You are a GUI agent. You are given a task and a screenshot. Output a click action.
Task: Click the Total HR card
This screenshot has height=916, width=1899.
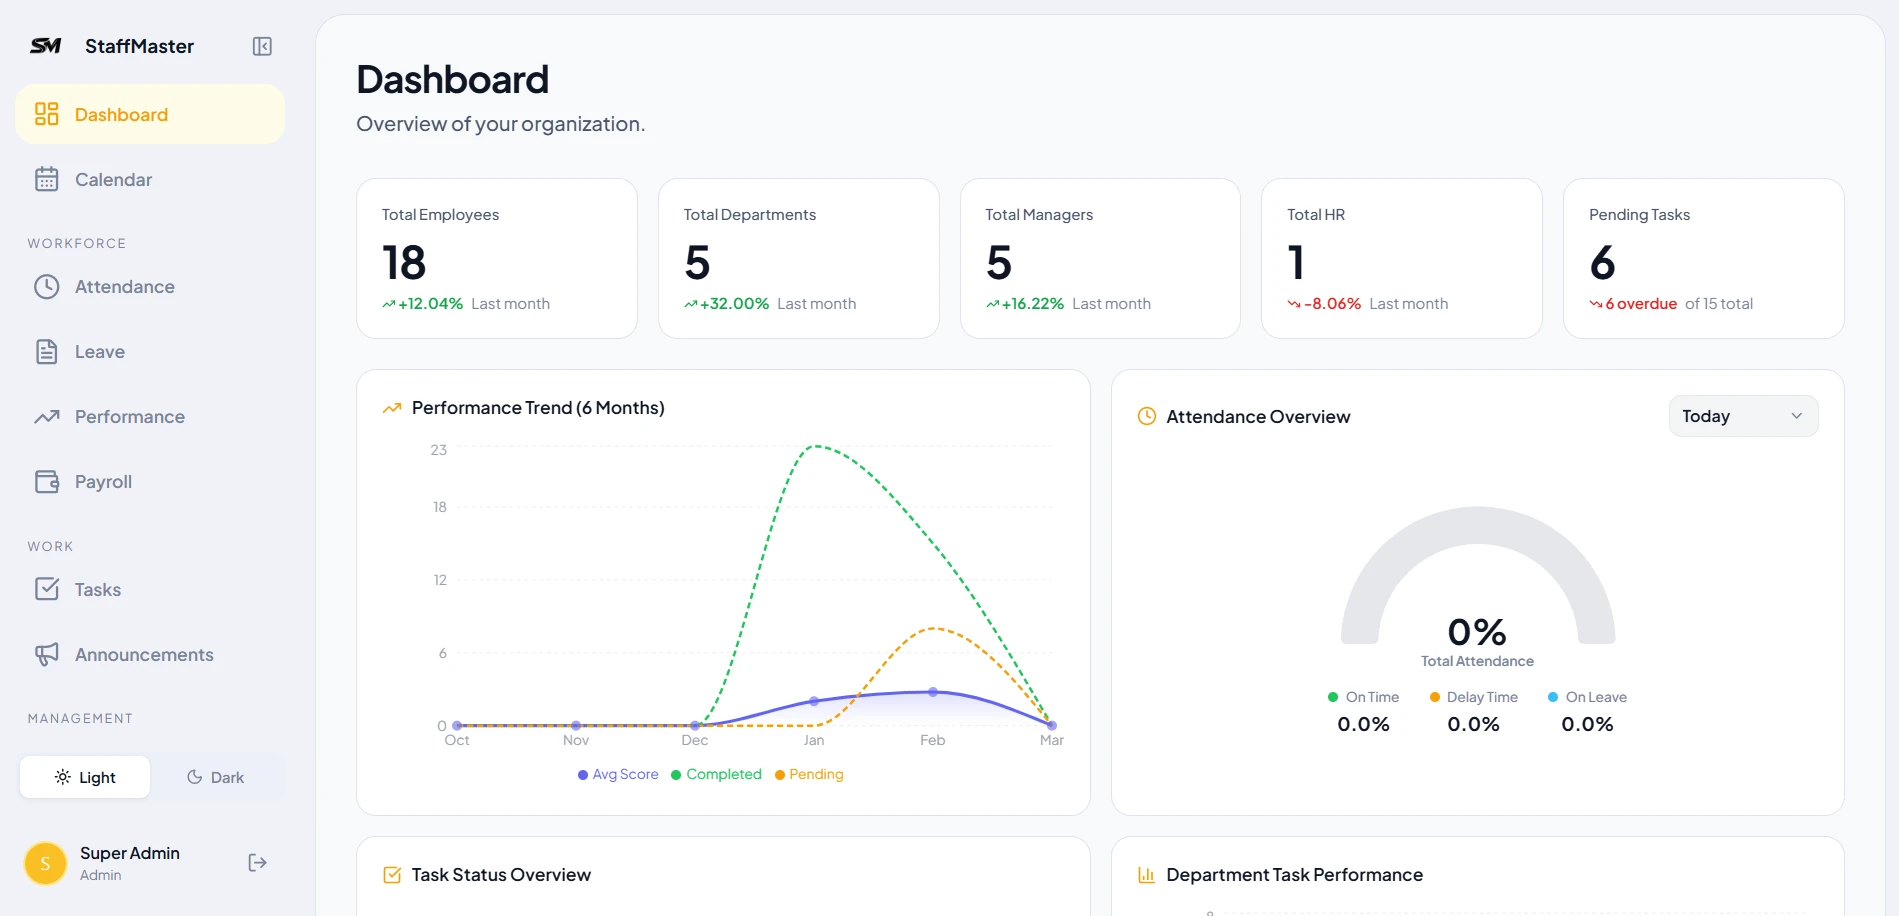pos(1402,258)
